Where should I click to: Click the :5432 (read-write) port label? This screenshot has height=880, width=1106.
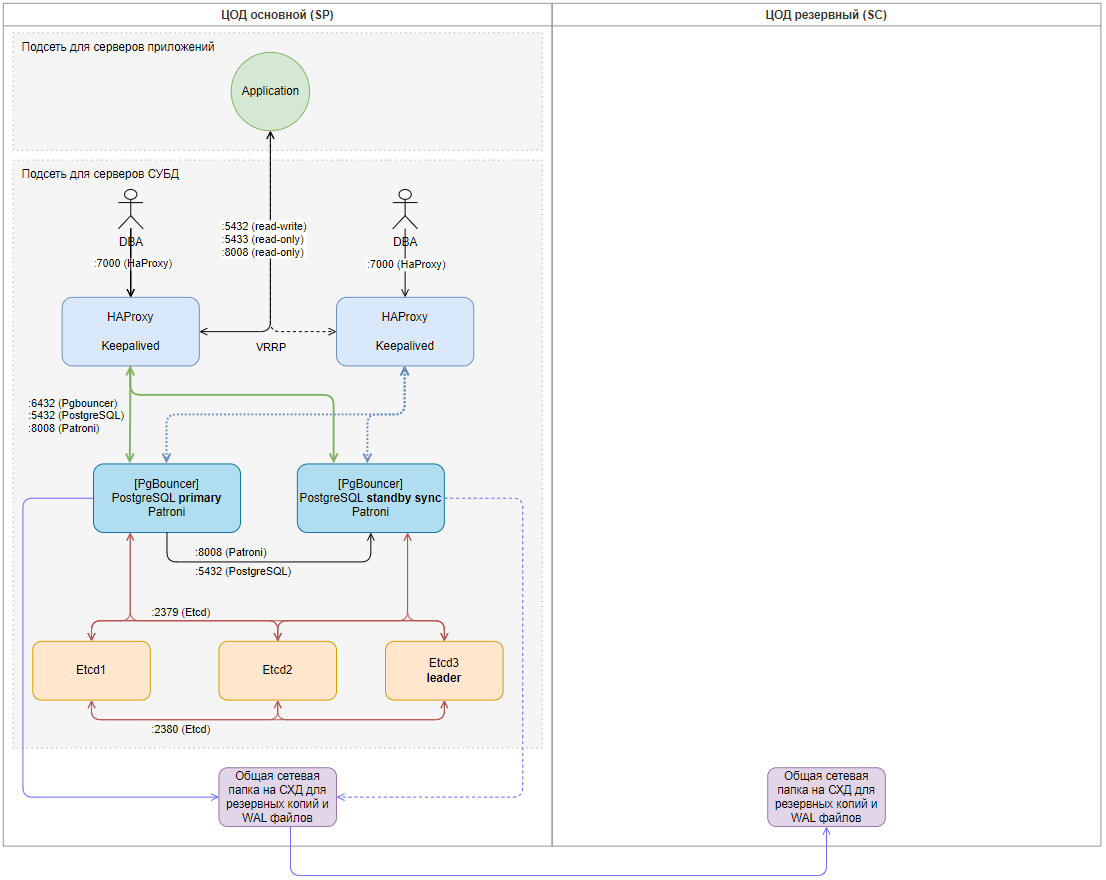pyautogui.click(x=264, y=227)
